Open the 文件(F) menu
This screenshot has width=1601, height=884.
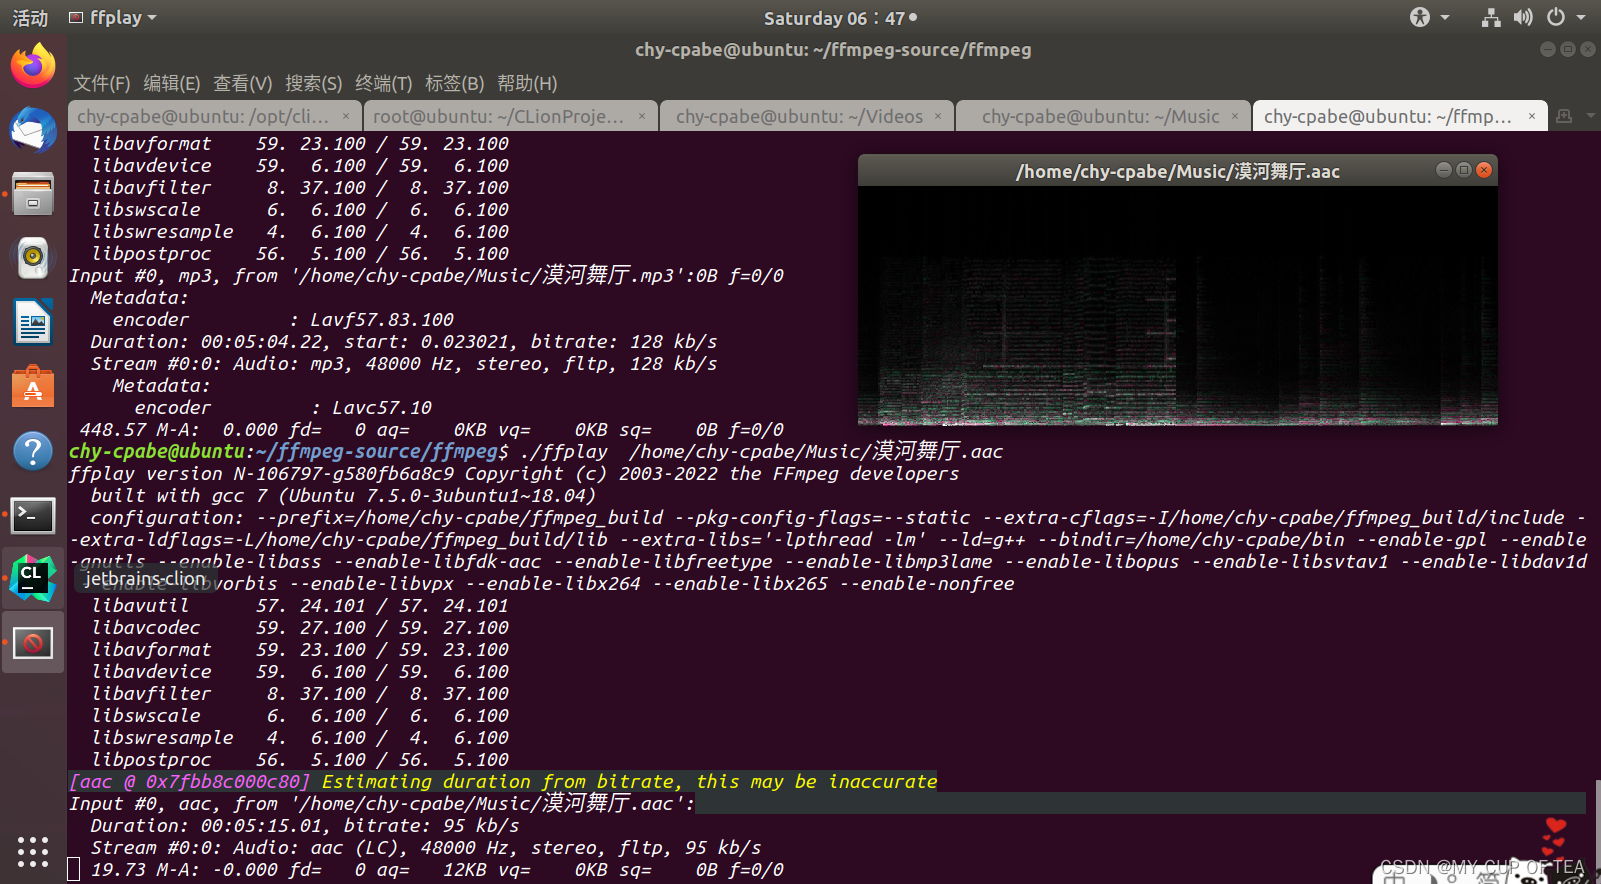tap(101, 83)
